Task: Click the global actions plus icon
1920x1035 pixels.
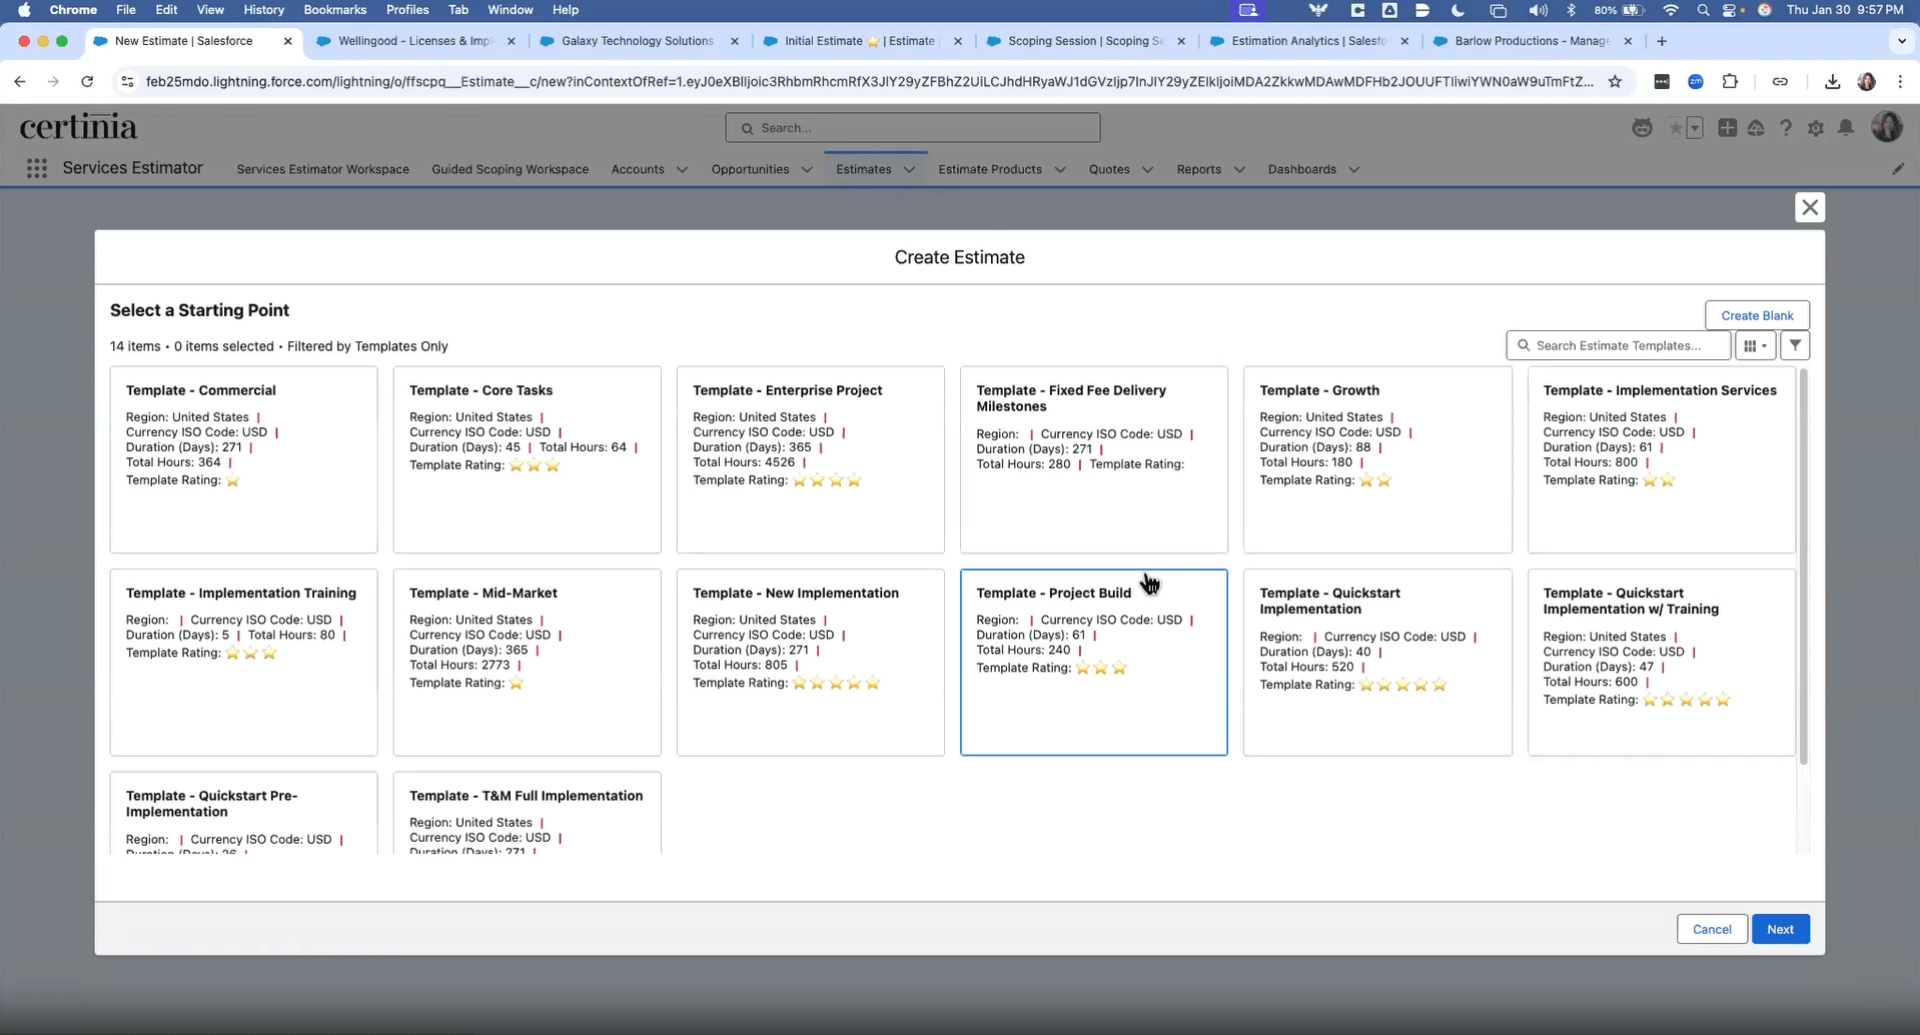Action: 1728,127
